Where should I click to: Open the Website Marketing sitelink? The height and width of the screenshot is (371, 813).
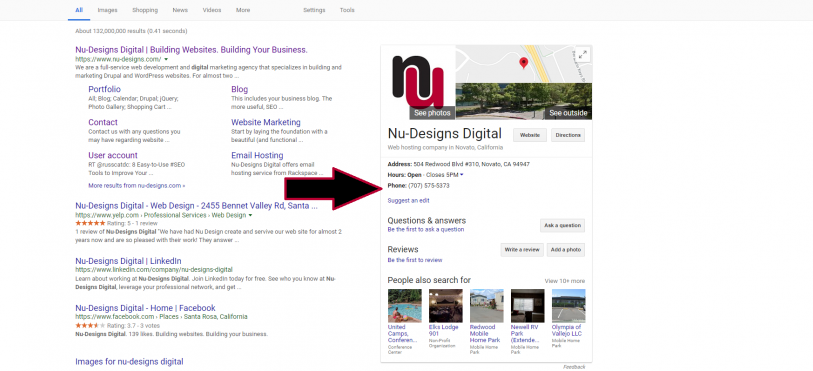[x=265, y=122]
